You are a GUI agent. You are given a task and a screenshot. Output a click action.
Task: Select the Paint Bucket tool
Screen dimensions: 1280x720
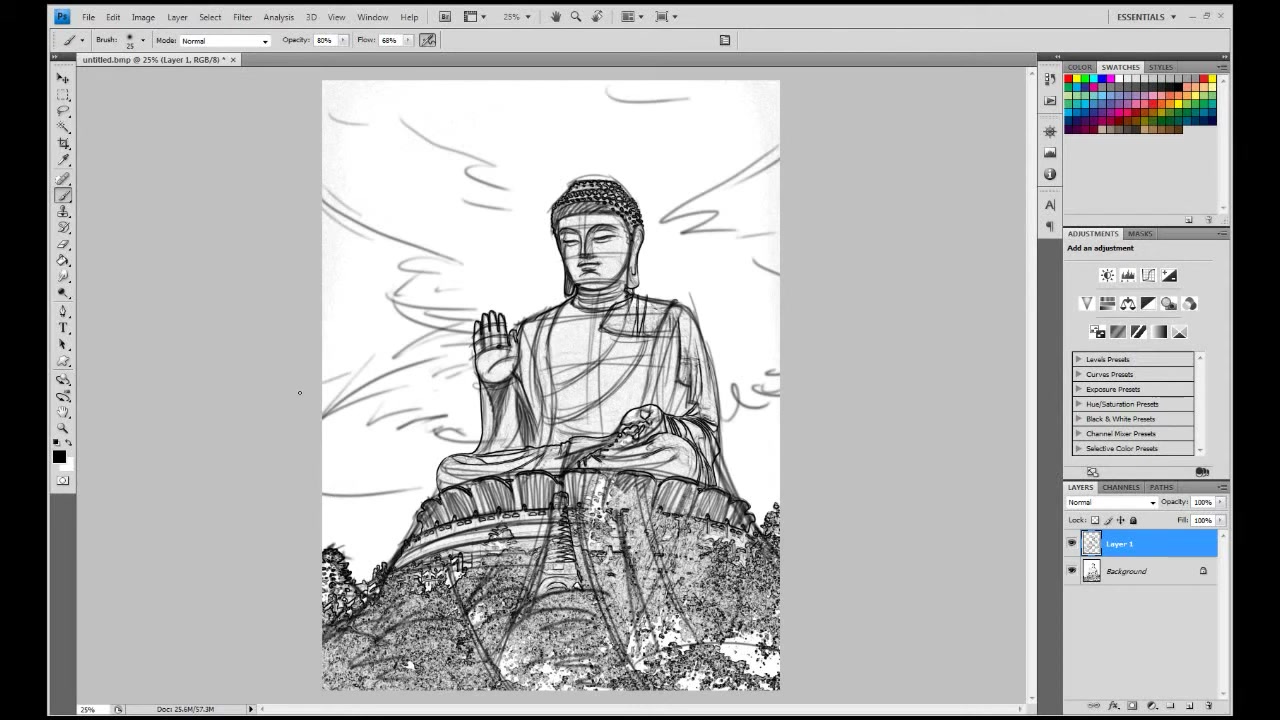tap(63, 260)
